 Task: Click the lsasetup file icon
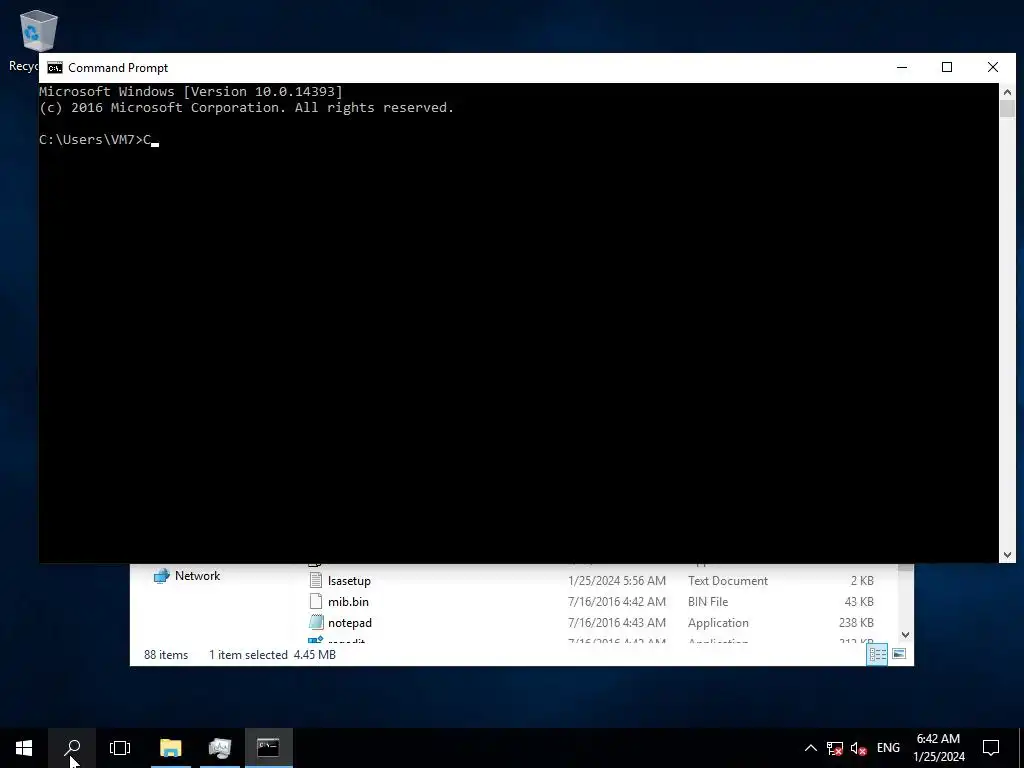[316, 580]
